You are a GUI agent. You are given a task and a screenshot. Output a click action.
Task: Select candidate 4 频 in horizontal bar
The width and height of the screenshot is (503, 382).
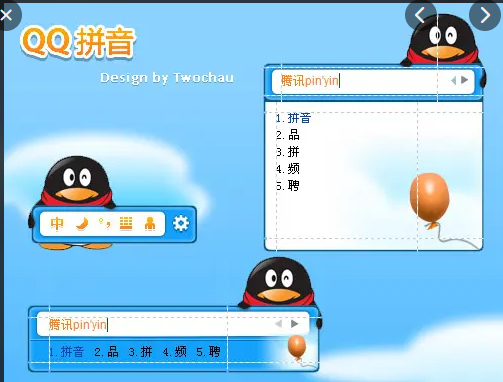[175, 352]
